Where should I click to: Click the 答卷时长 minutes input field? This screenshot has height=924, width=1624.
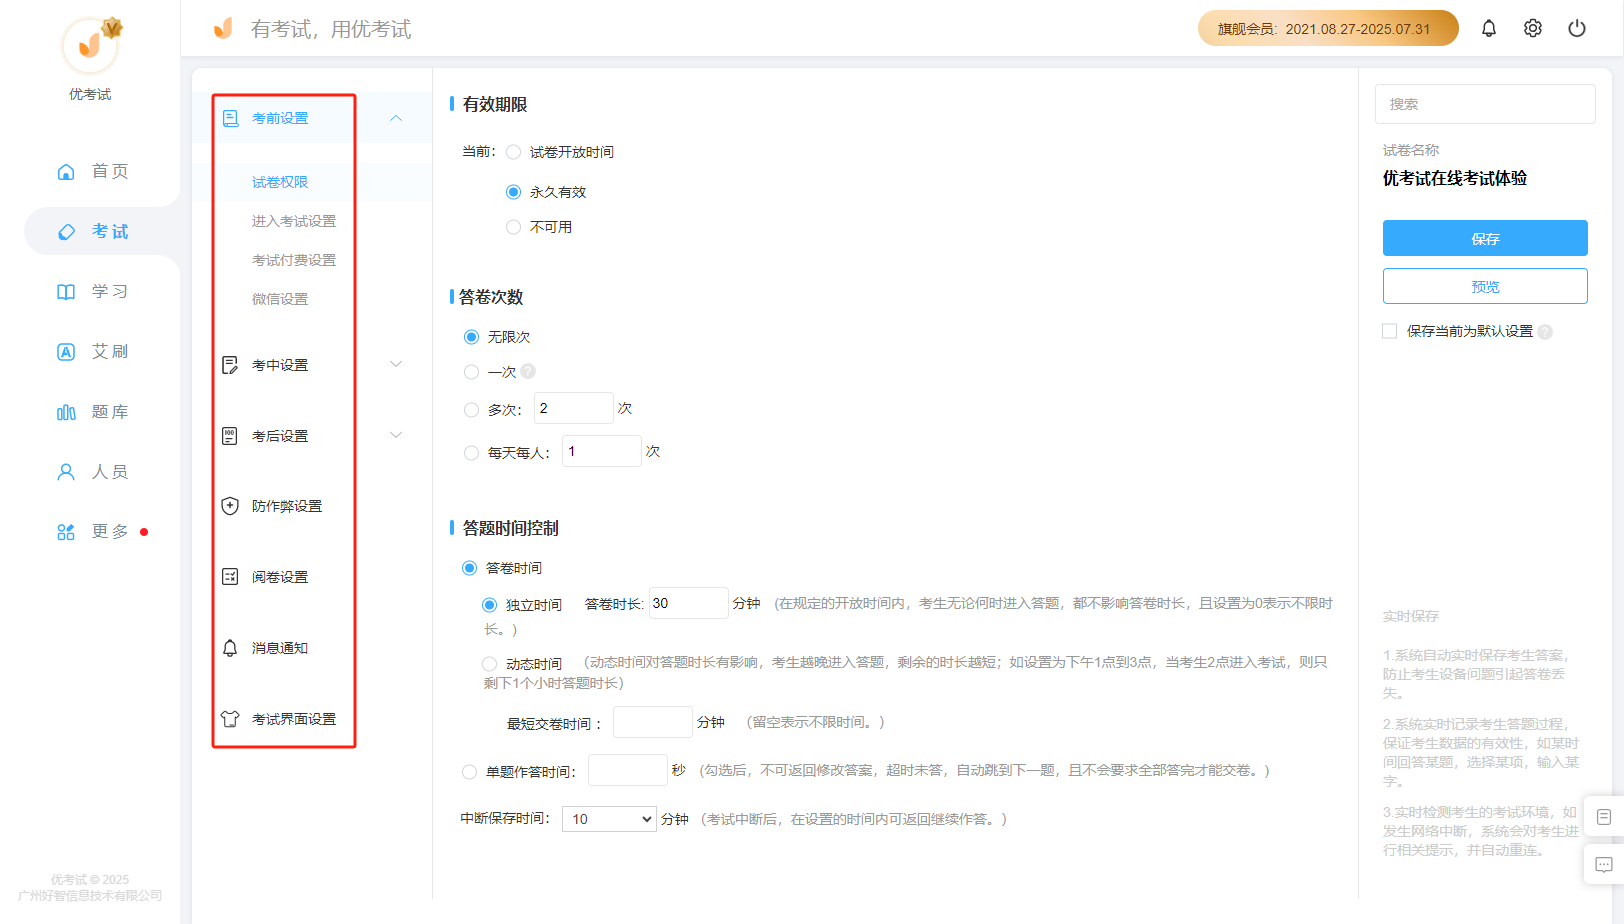[x=688, y=603]
